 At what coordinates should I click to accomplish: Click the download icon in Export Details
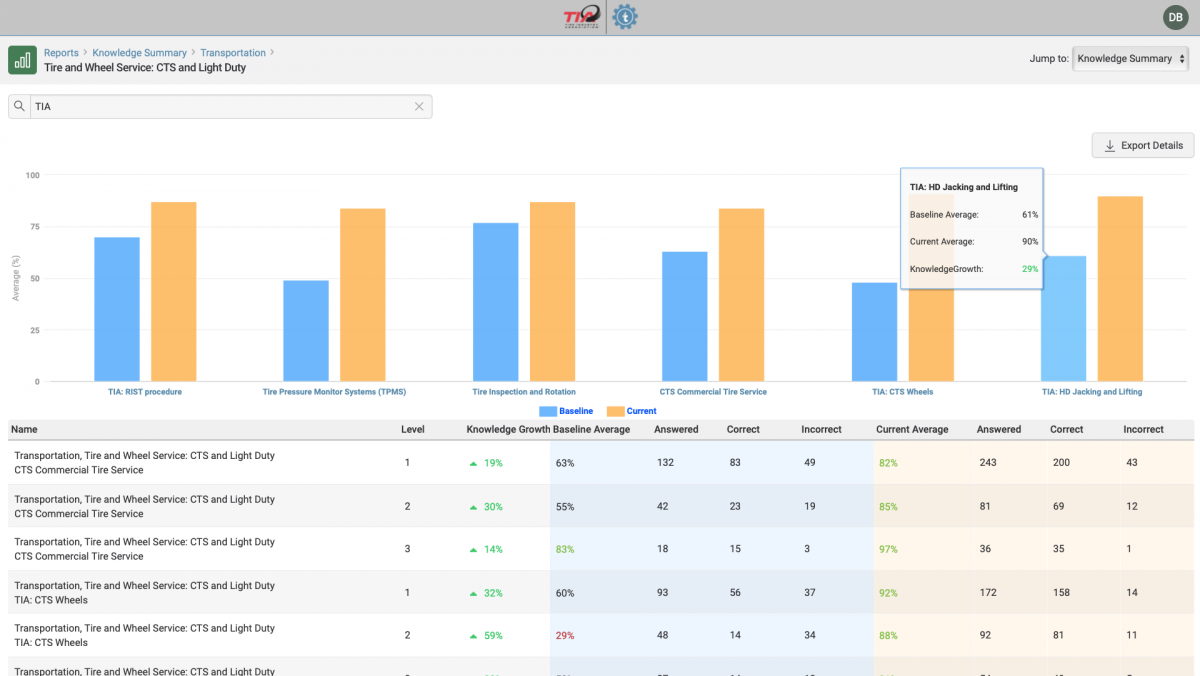pyautogui.click(x=1109, y=146)
